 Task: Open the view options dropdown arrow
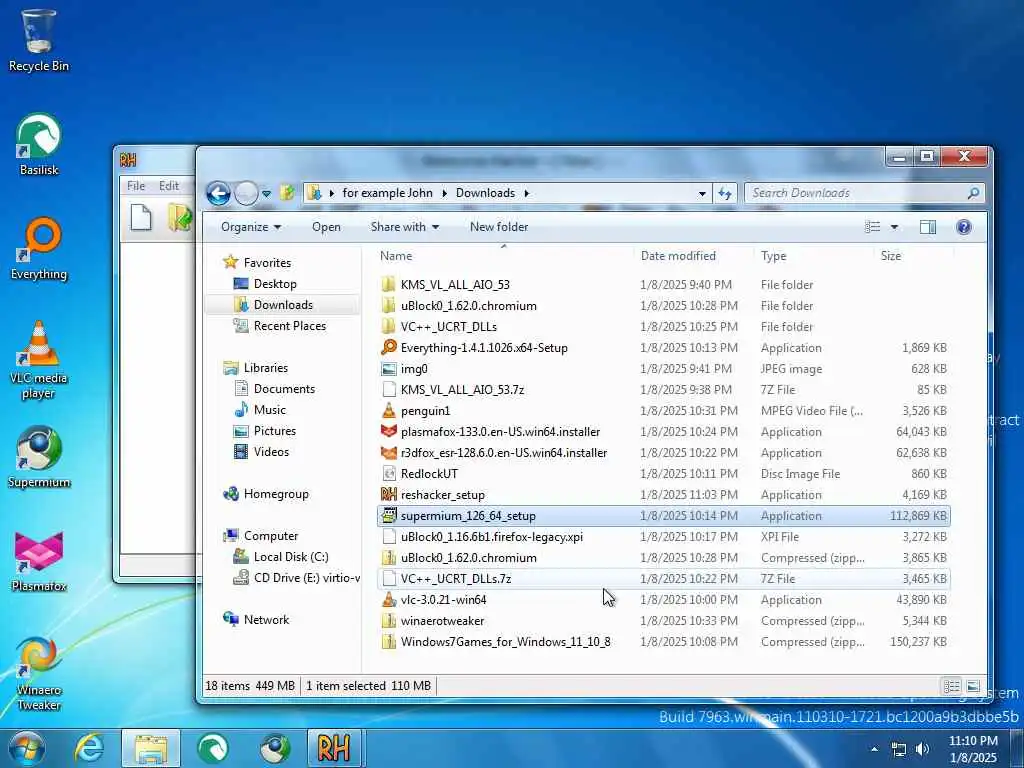pyautogui.click(x=894, y=227)
